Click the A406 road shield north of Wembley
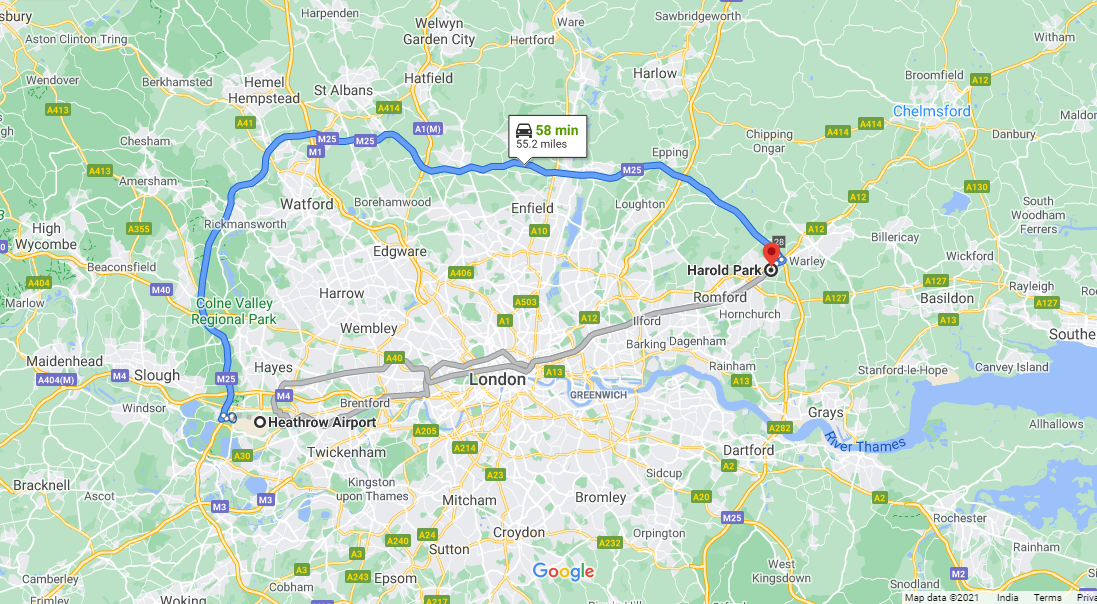Viewport: 1097px width, 604px height. 460,273
